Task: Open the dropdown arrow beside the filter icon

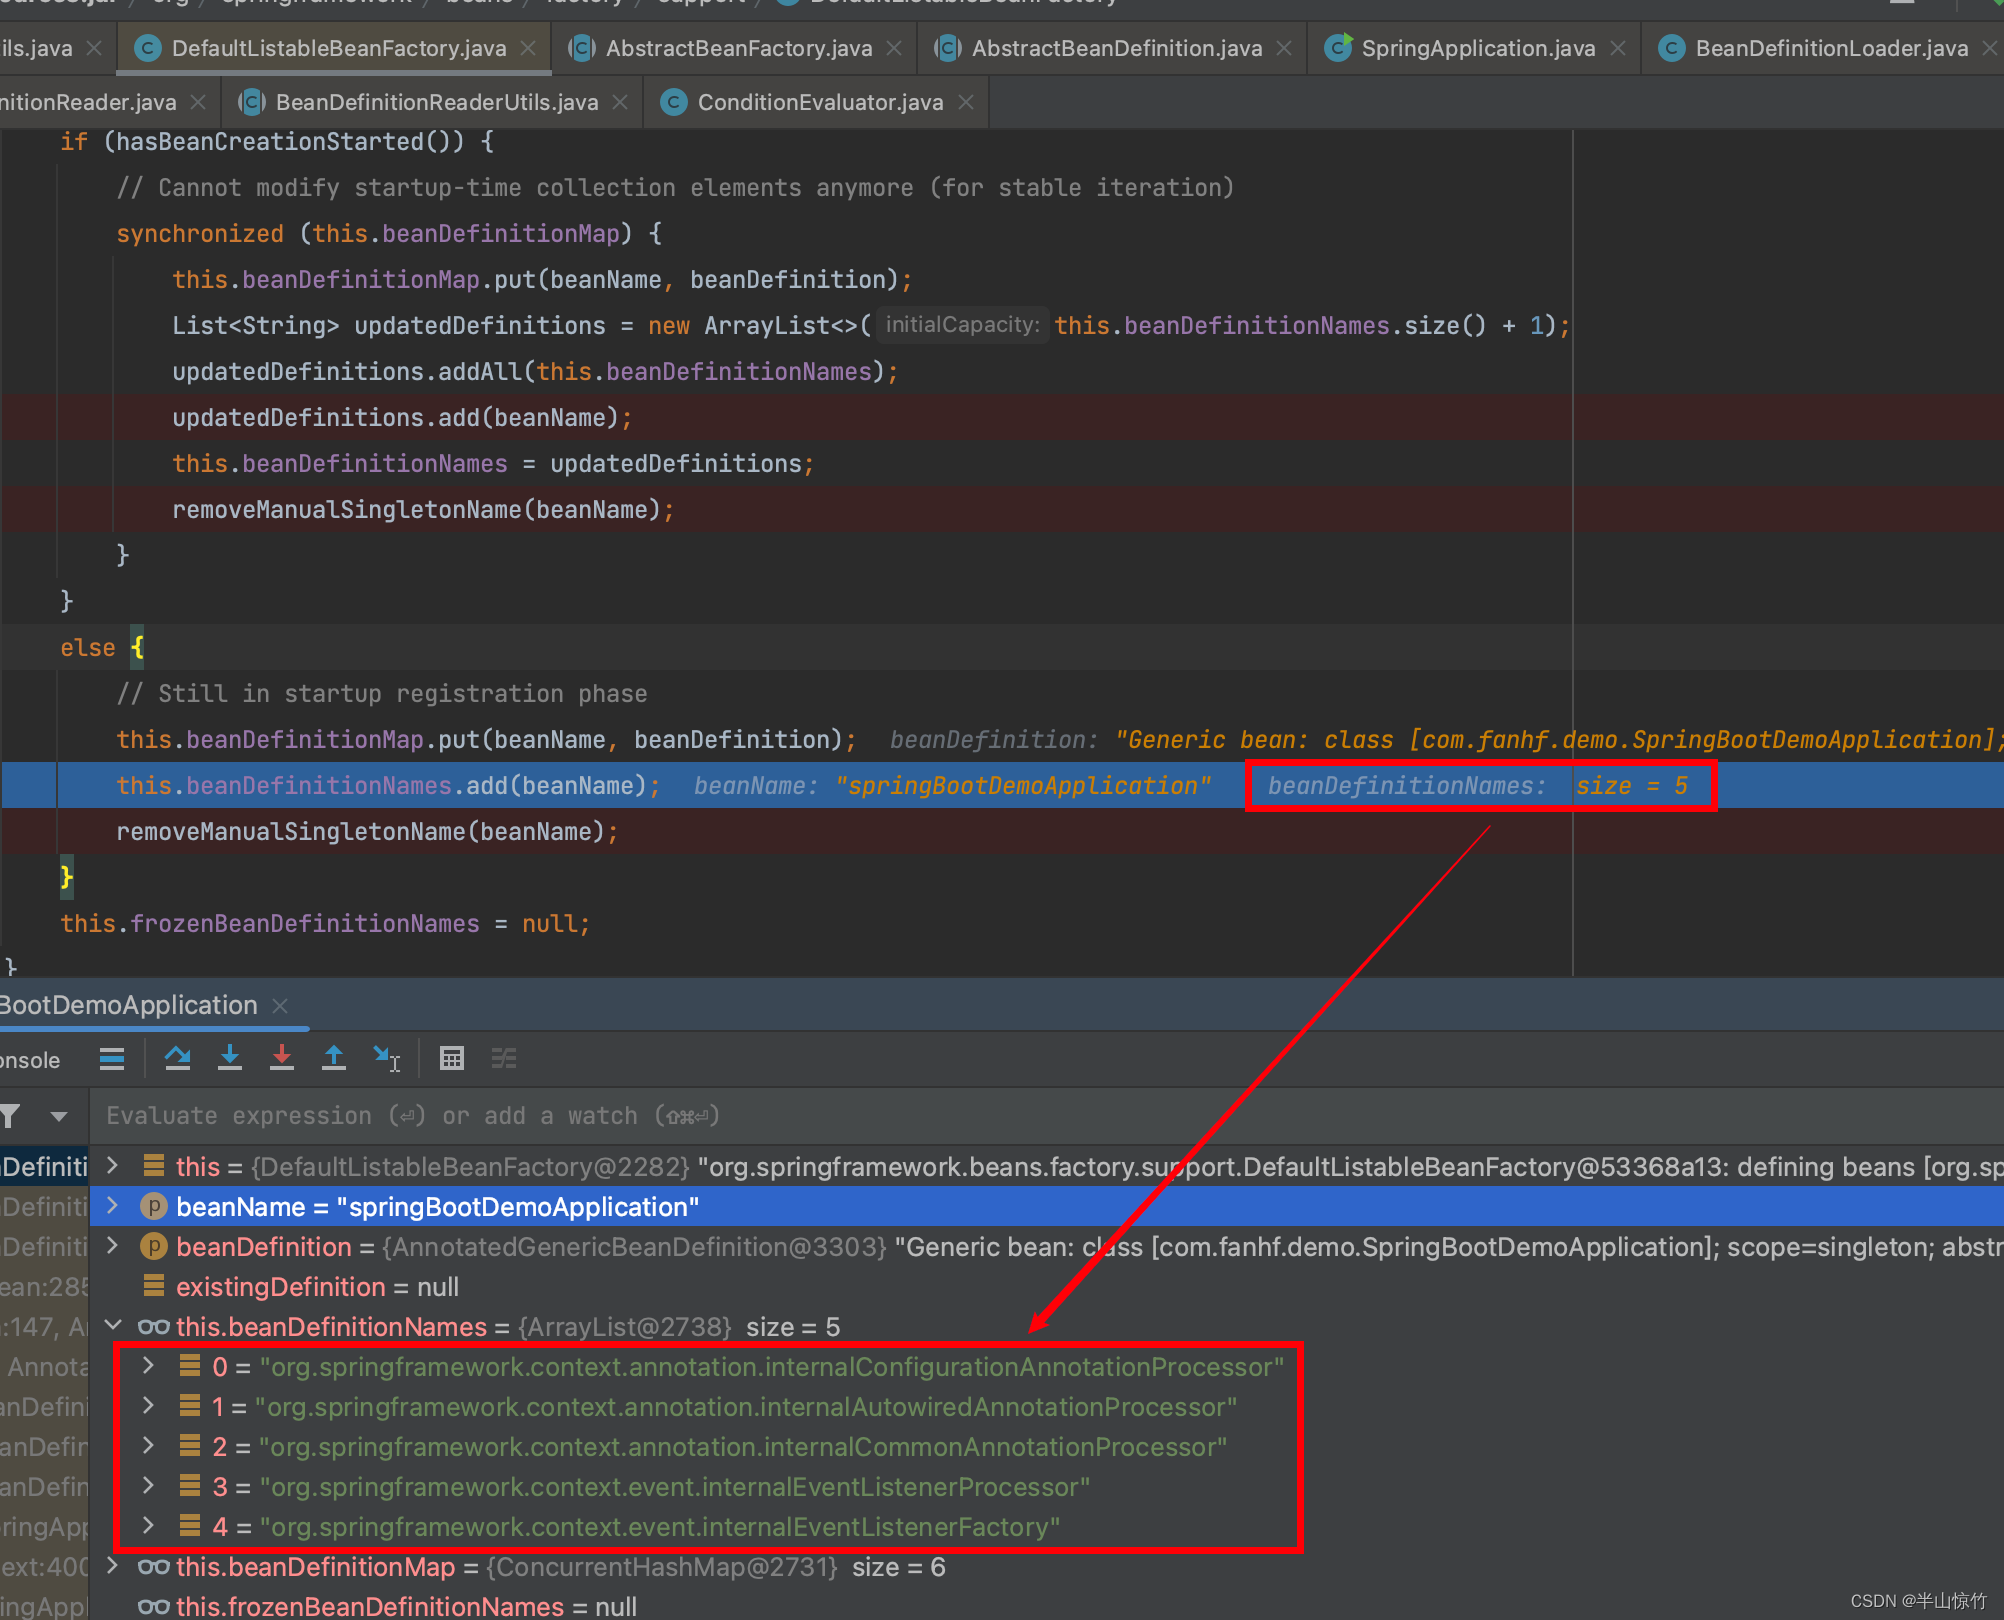Action: coord(59,1116)
